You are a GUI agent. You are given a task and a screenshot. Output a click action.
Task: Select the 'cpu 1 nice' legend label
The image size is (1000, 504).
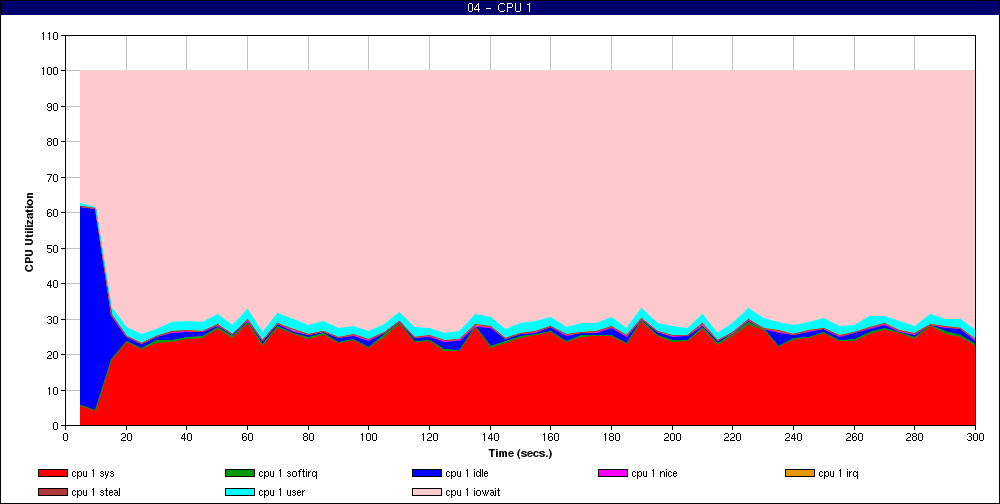click(x=654, y=473)
